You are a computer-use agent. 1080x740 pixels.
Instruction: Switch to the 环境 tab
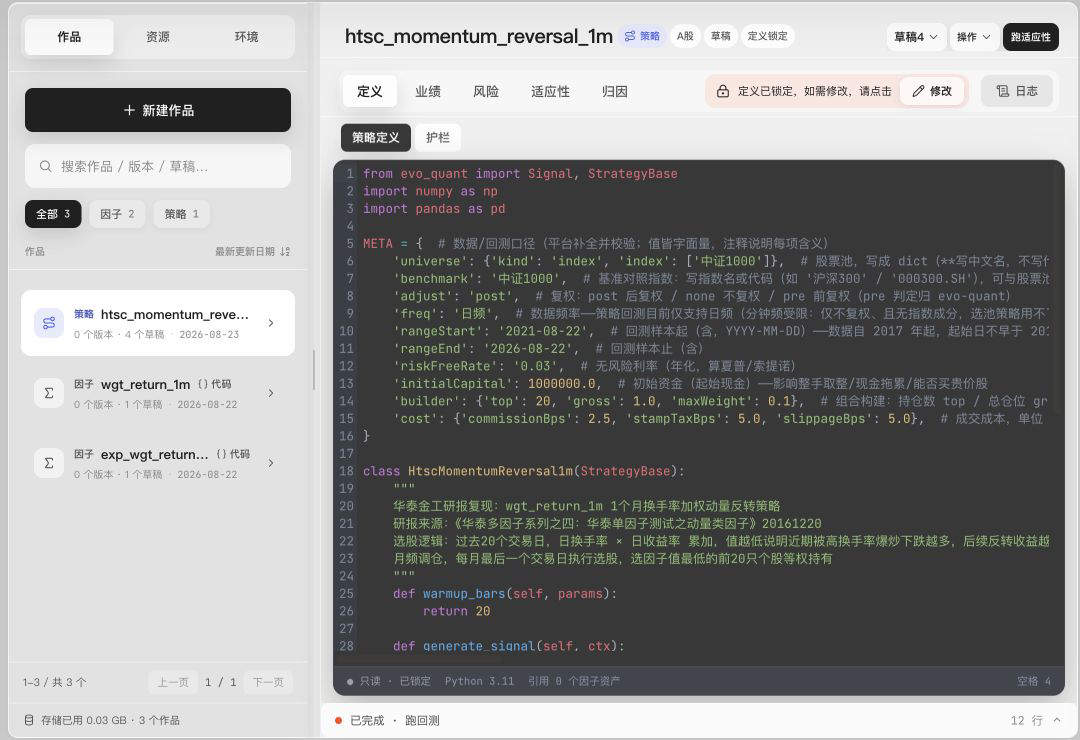(247, 37)
